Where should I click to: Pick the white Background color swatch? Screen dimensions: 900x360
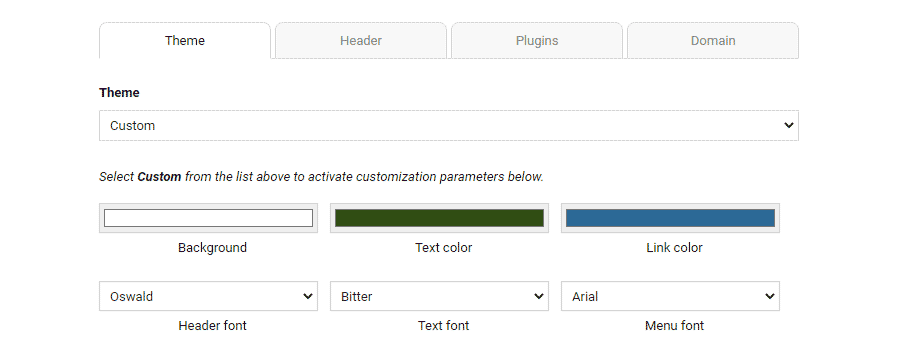[x=208, y=218]
